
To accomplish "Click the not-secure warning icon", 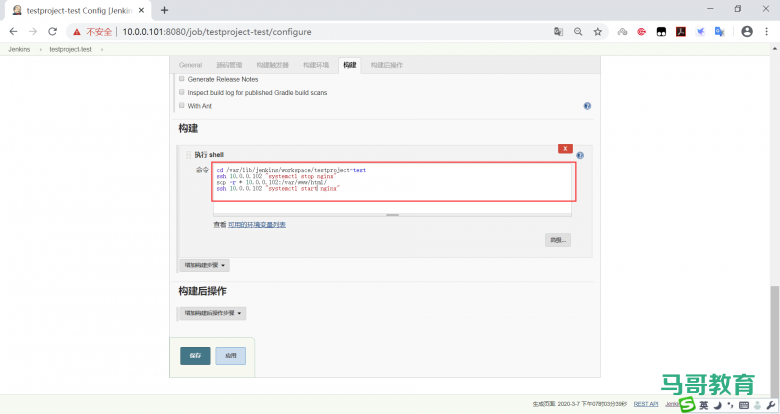I will 77,32.
